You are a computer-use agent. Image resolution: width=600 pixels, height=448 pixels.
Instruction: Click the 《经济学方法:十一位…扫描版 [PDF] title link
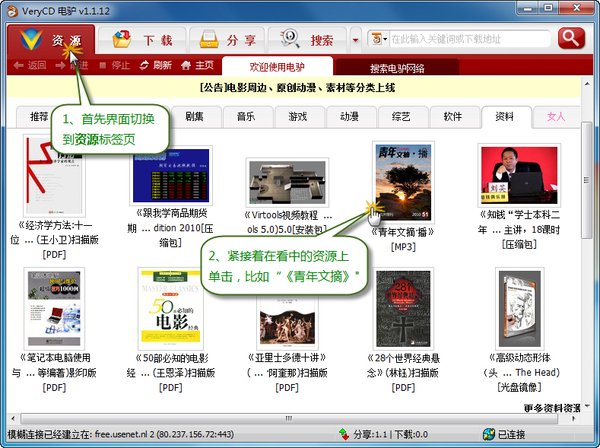click(x=54, y=240)
